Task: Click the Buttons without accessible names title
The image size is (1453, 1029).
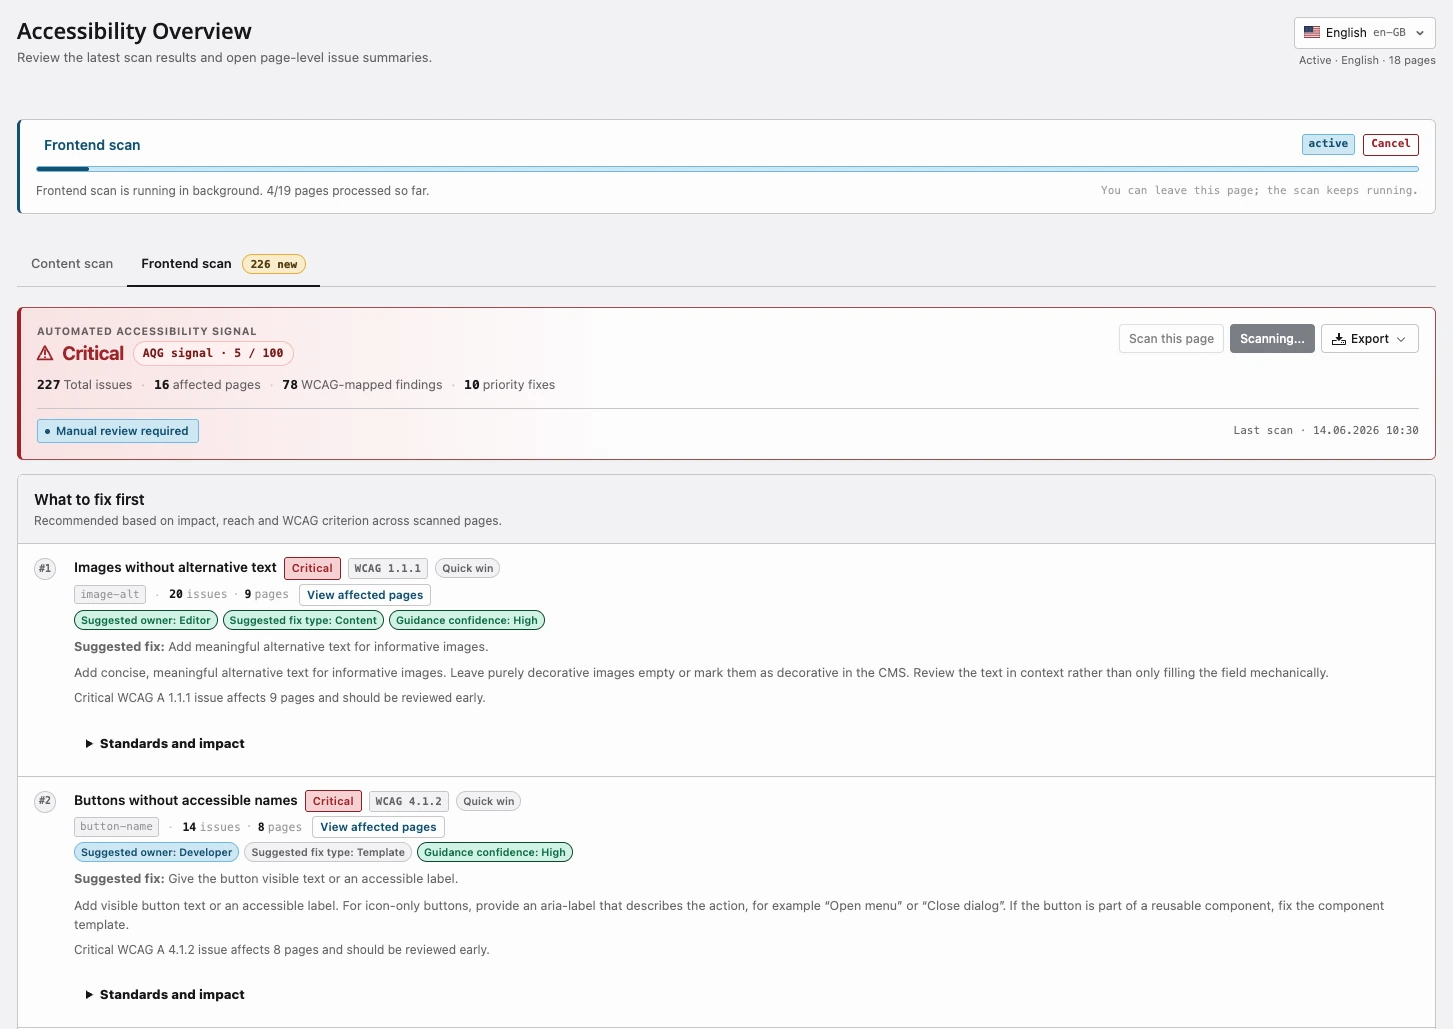Action: click(186, 800)
